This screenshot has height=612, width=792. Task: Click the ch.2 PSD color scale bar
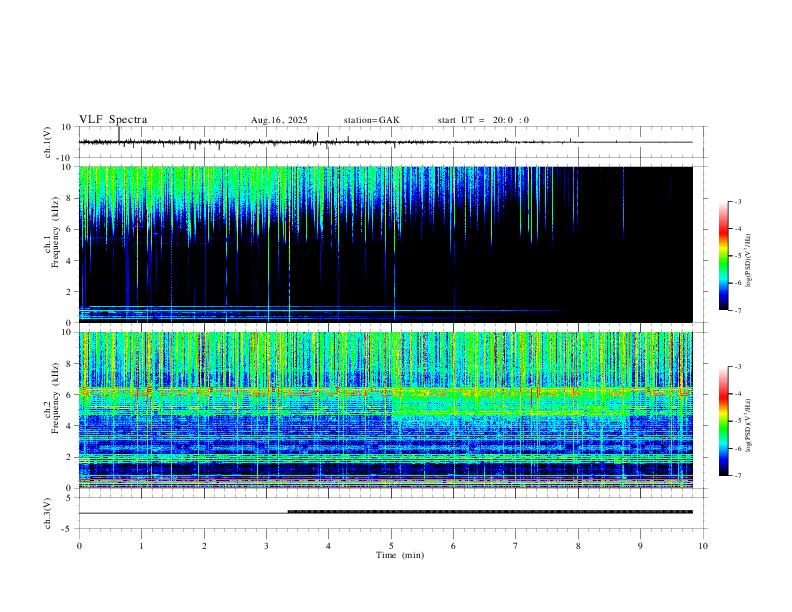(723, 421)
